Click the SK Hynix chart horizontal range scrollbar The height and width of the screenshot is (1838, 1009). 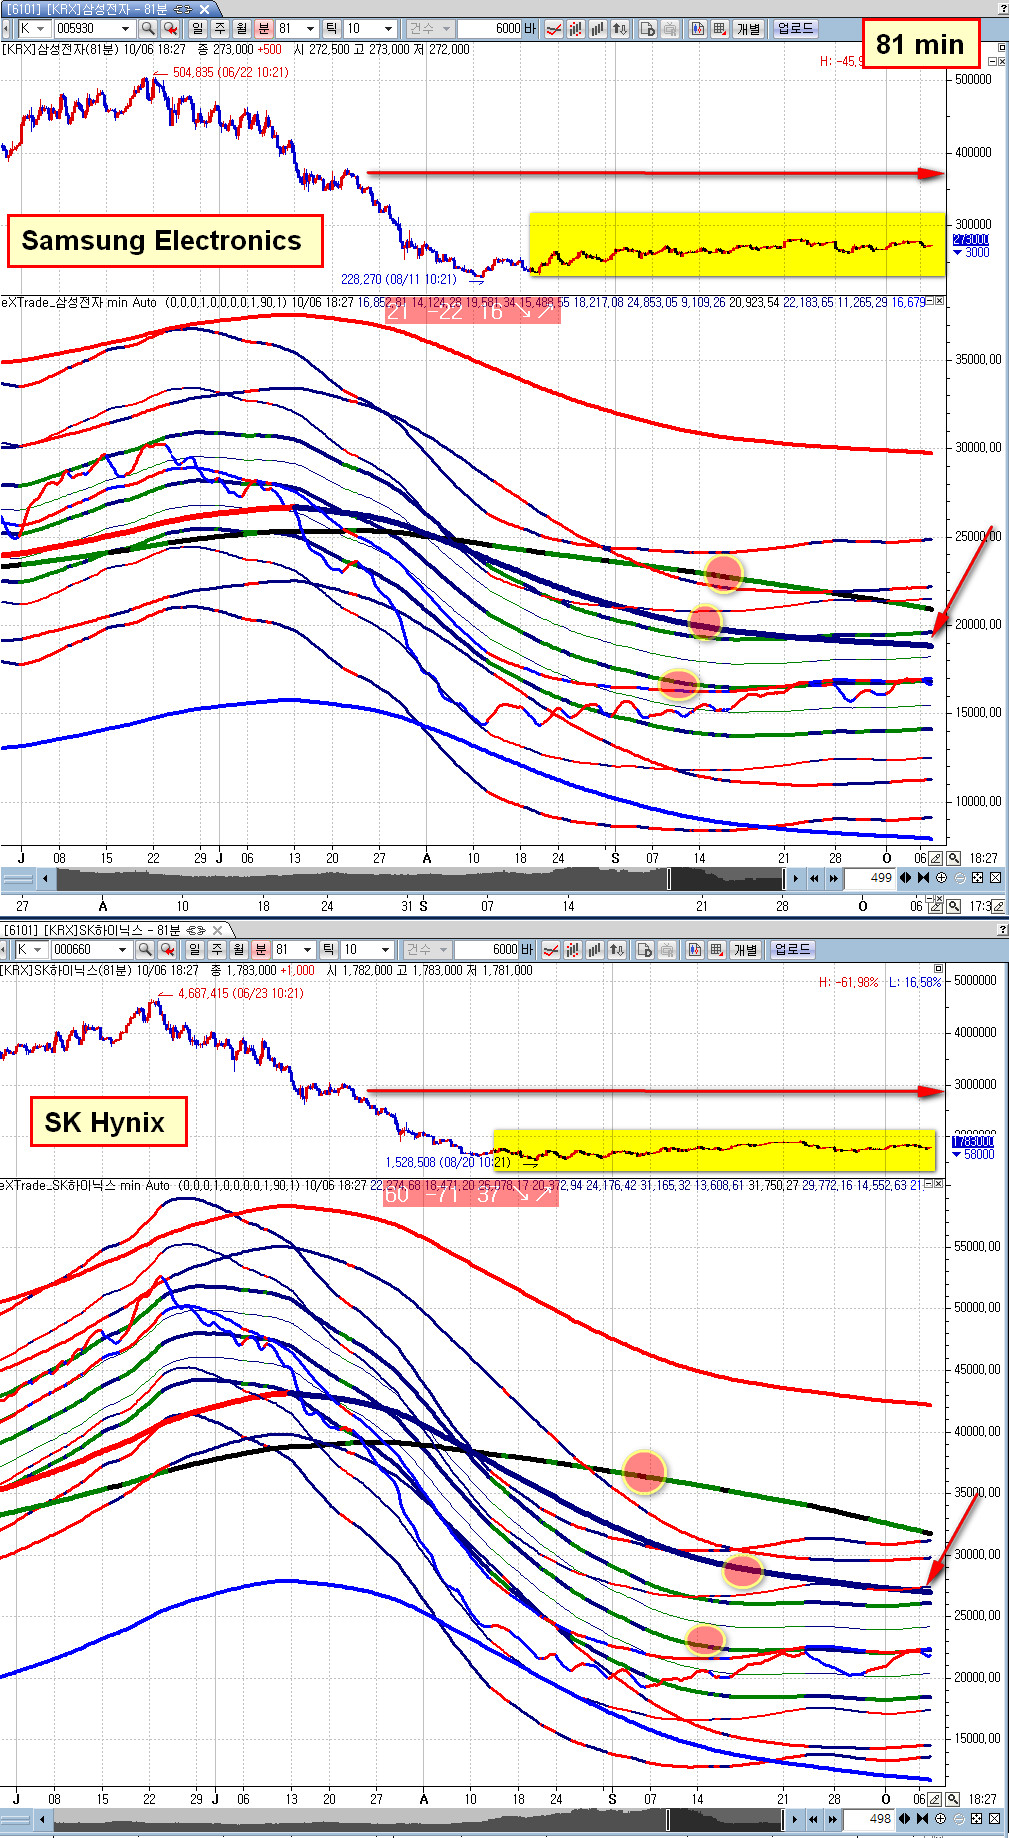pyautogui.click(x=420, y=1819)
